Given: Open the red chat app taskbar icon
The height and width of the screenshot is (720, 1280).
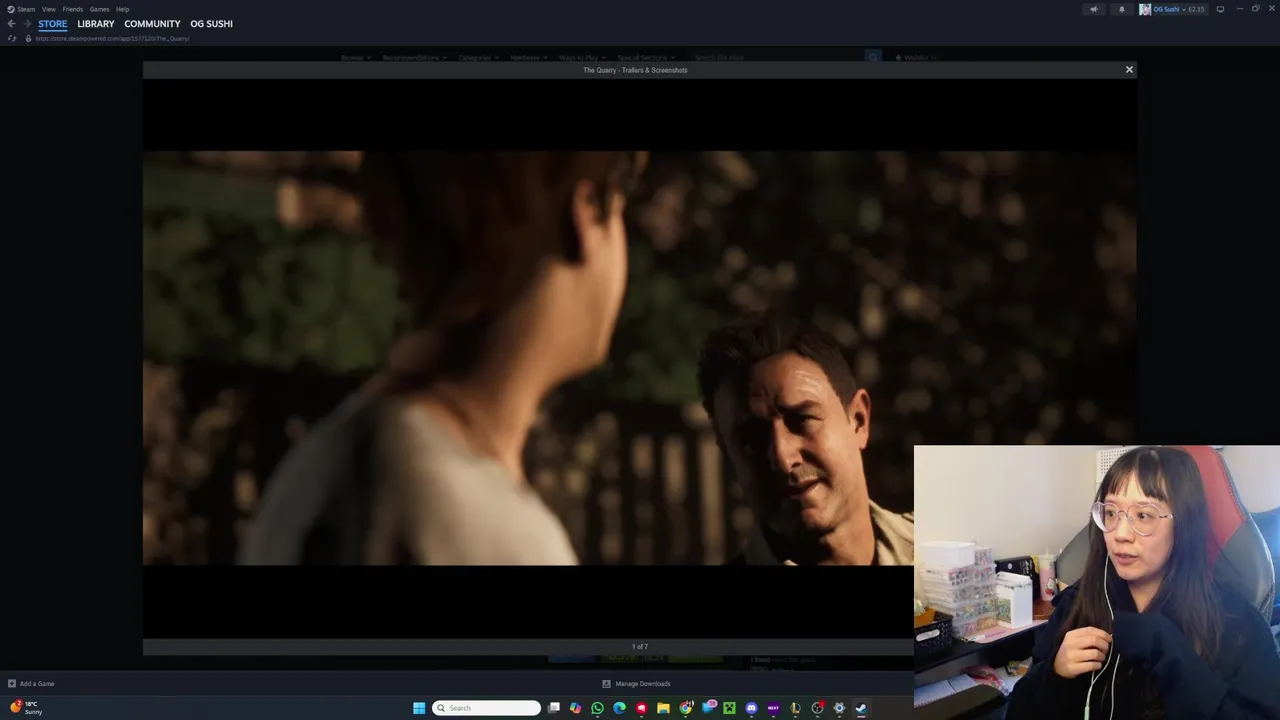Looking at the screenshot, I should (641, 708).
